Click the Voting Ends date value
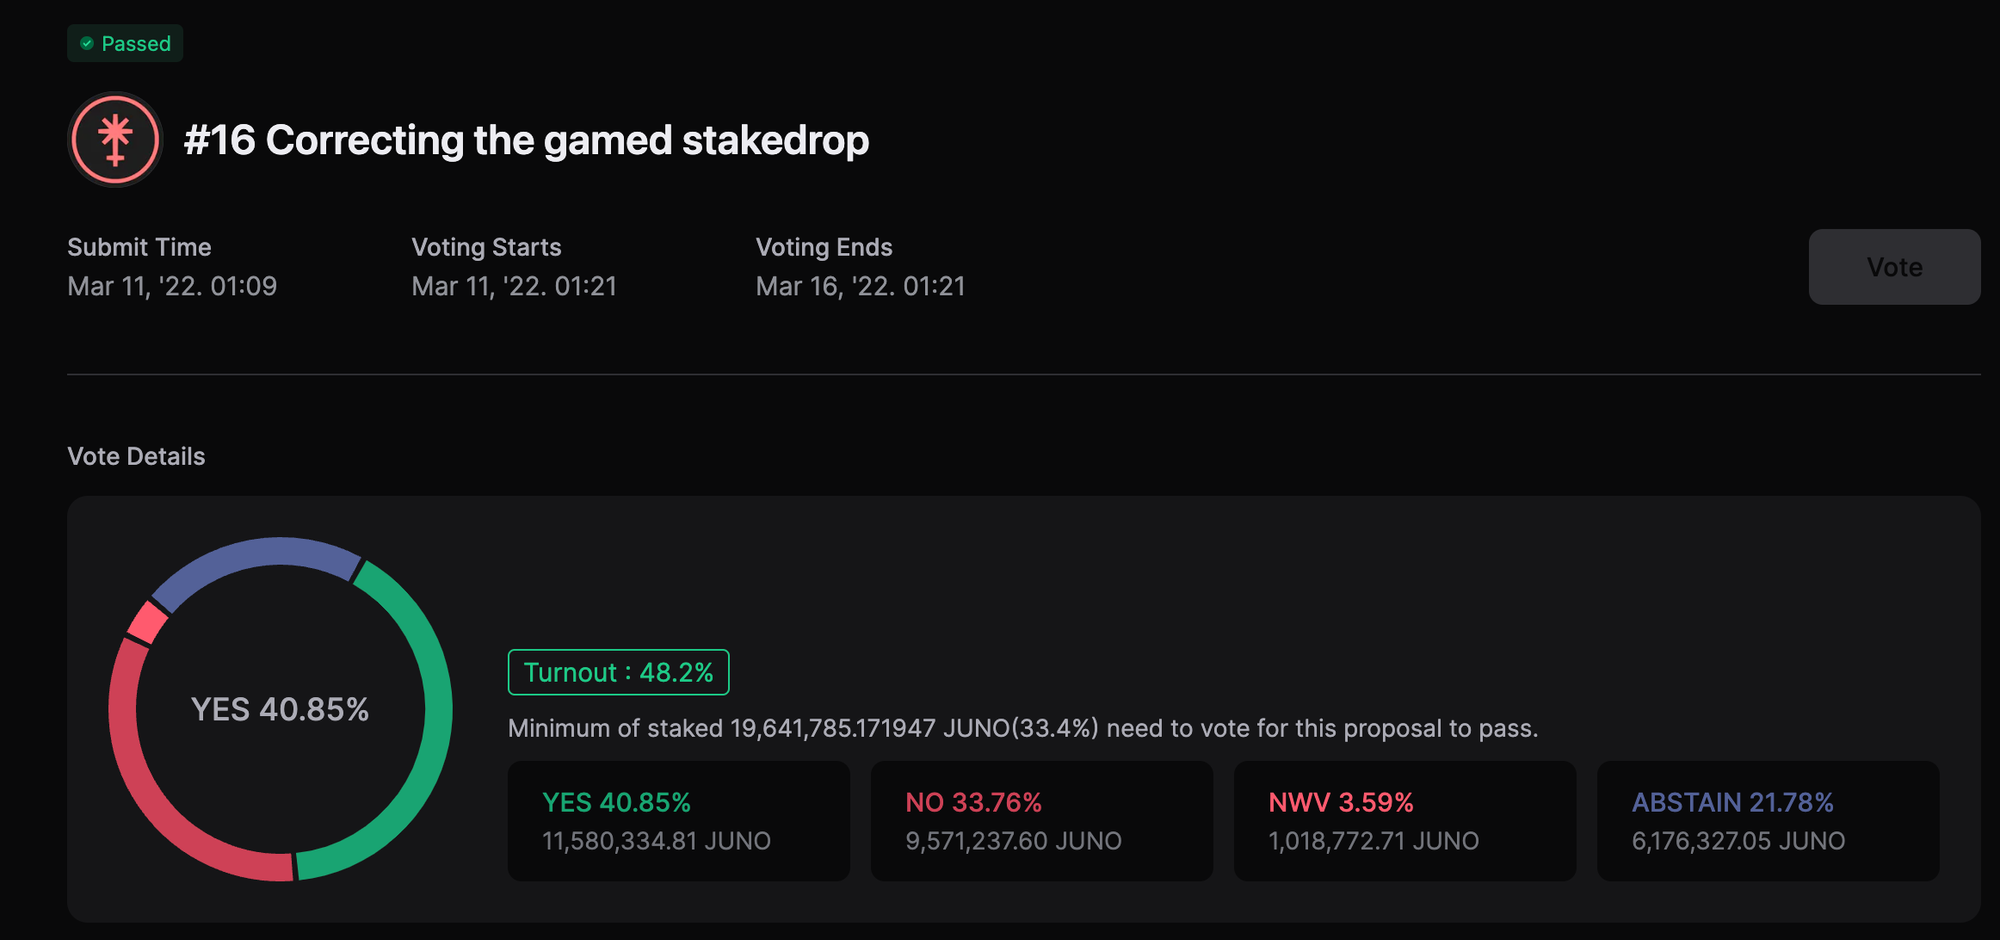 click(860, 286)
